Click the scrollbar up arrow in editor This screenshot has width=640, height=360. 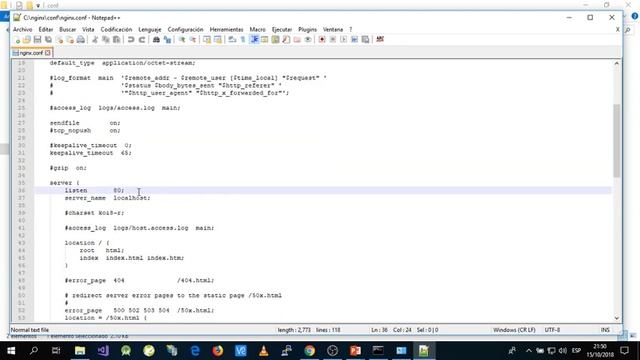(x=616, y=63)
